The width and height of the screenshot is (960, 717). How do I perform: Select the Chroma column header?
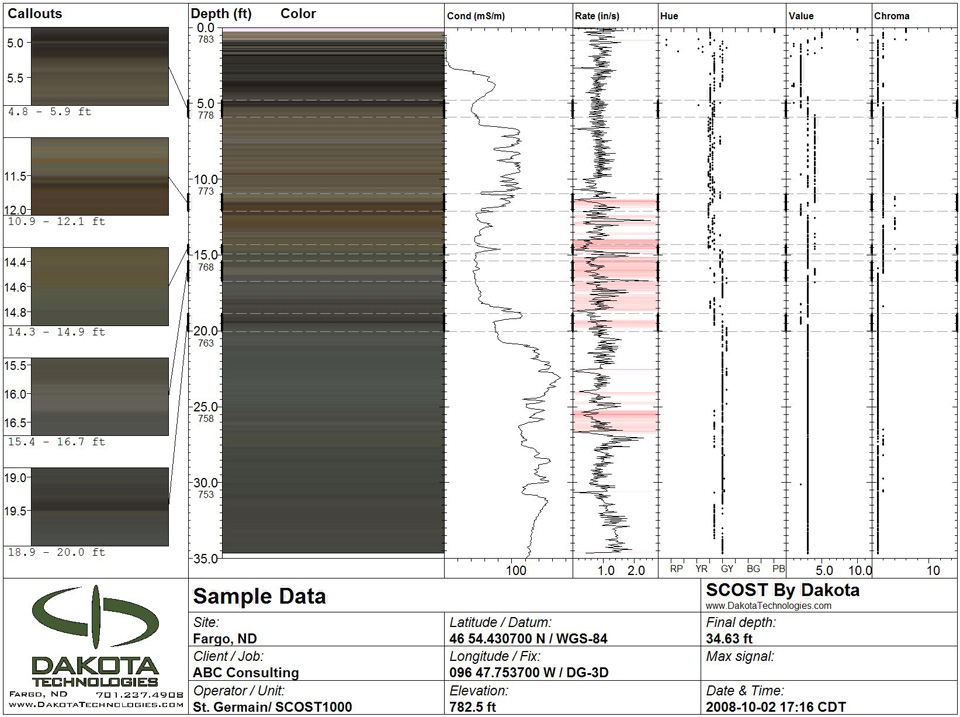click(892, 17)
